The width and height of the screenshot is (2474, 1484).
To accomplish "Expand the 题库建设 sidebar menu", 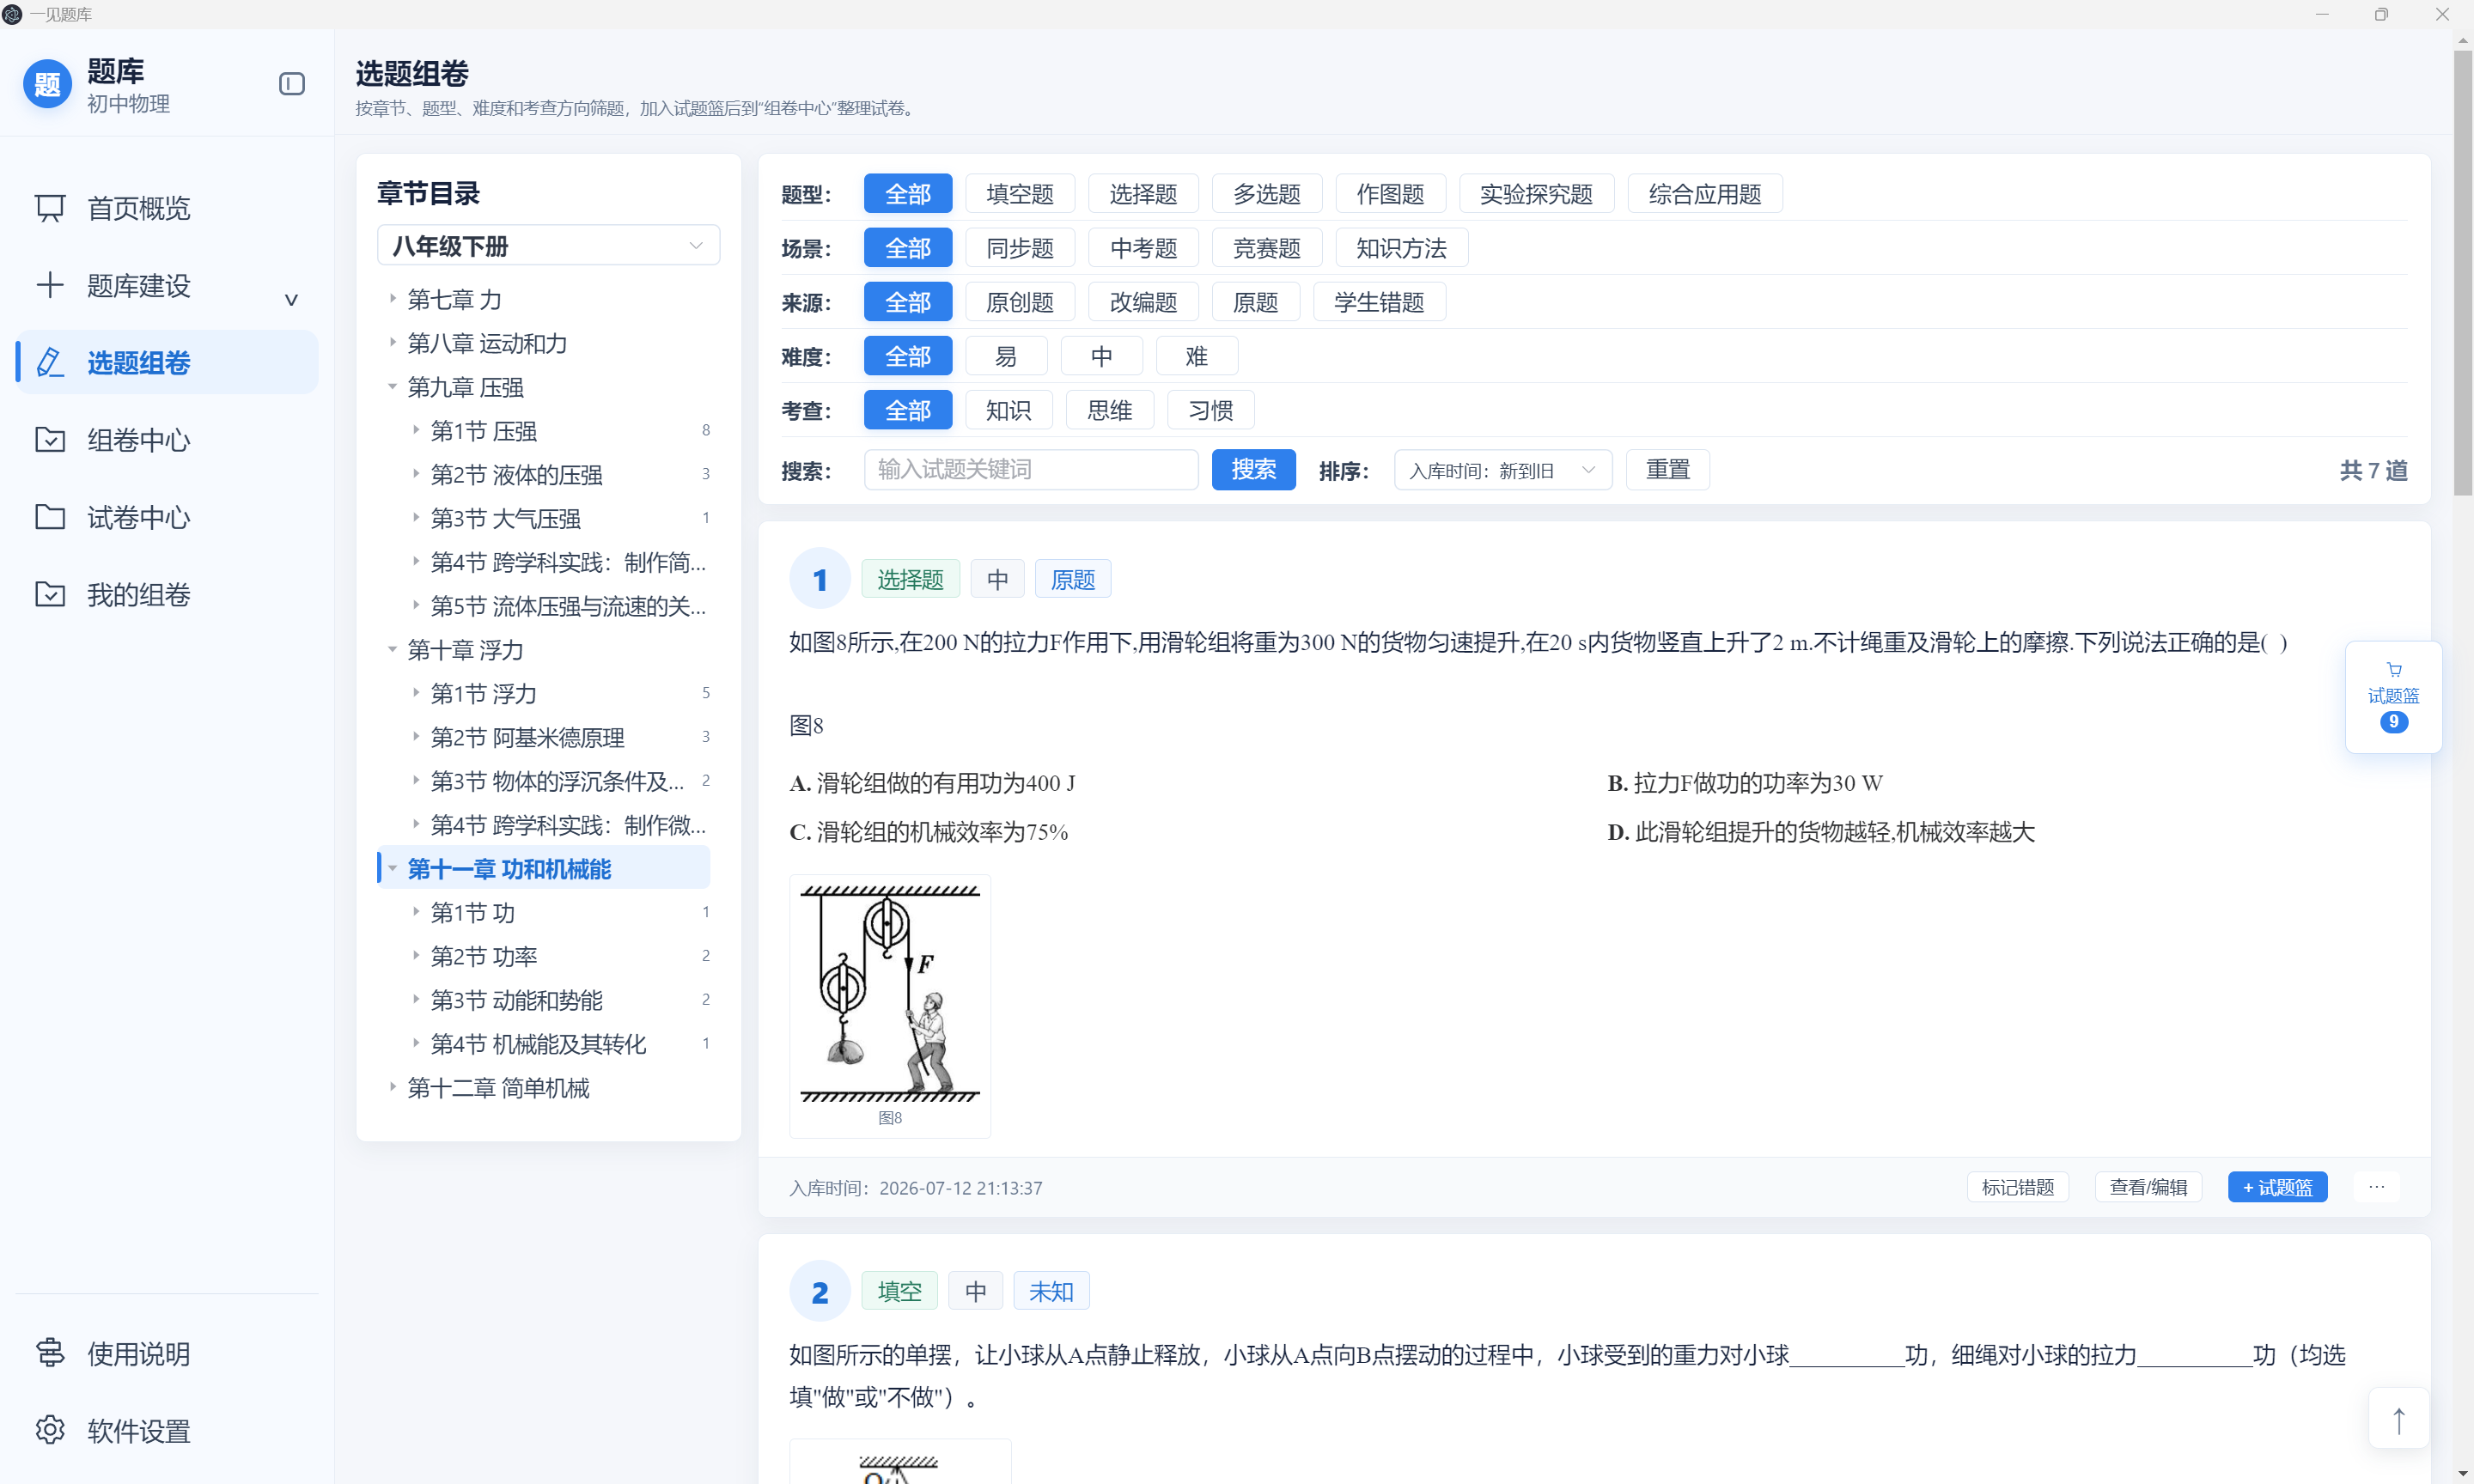I will (167, 286).
